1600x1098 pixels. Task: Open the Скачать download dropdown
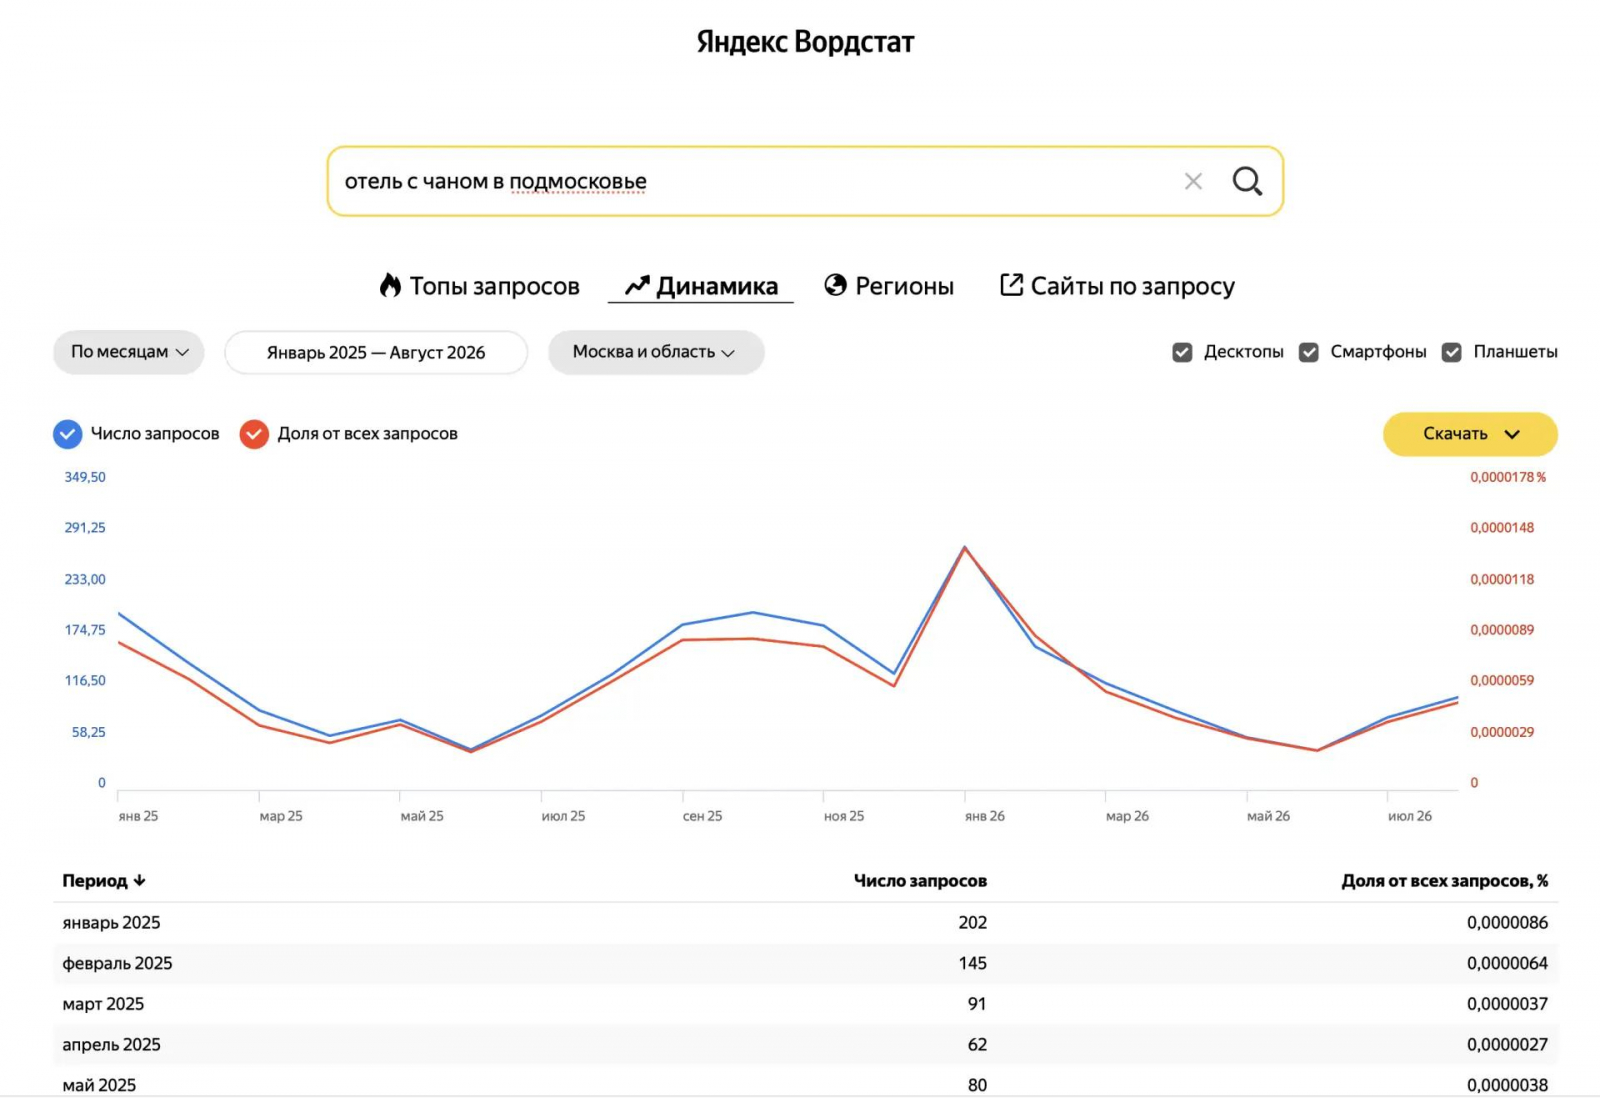(x=1470, y=434)
